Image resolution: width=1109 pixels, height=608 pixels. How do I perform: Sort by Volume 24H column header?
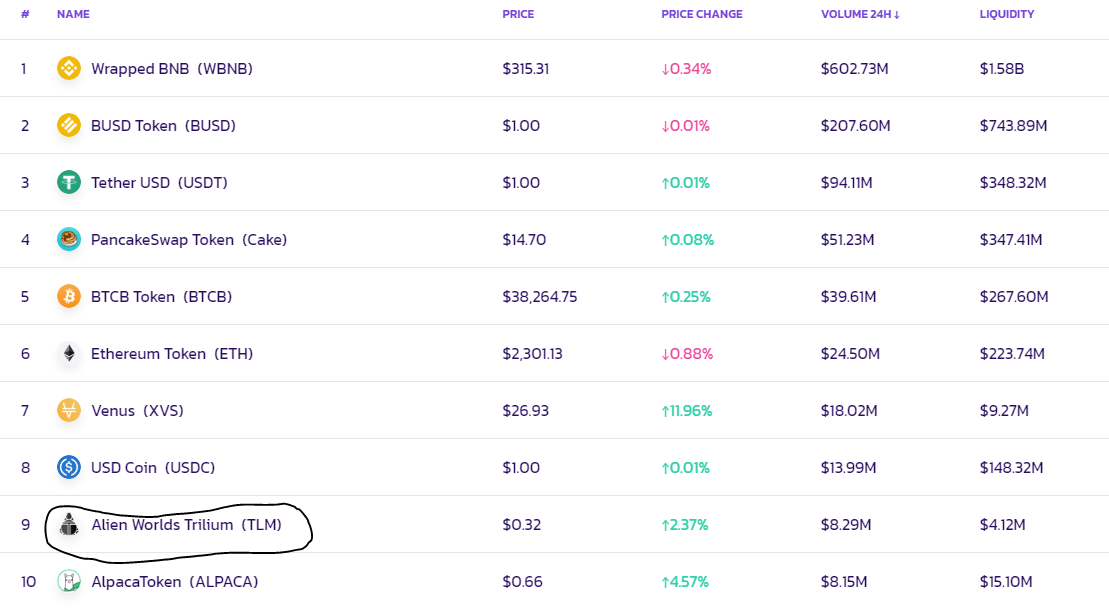tap(860, 14)
